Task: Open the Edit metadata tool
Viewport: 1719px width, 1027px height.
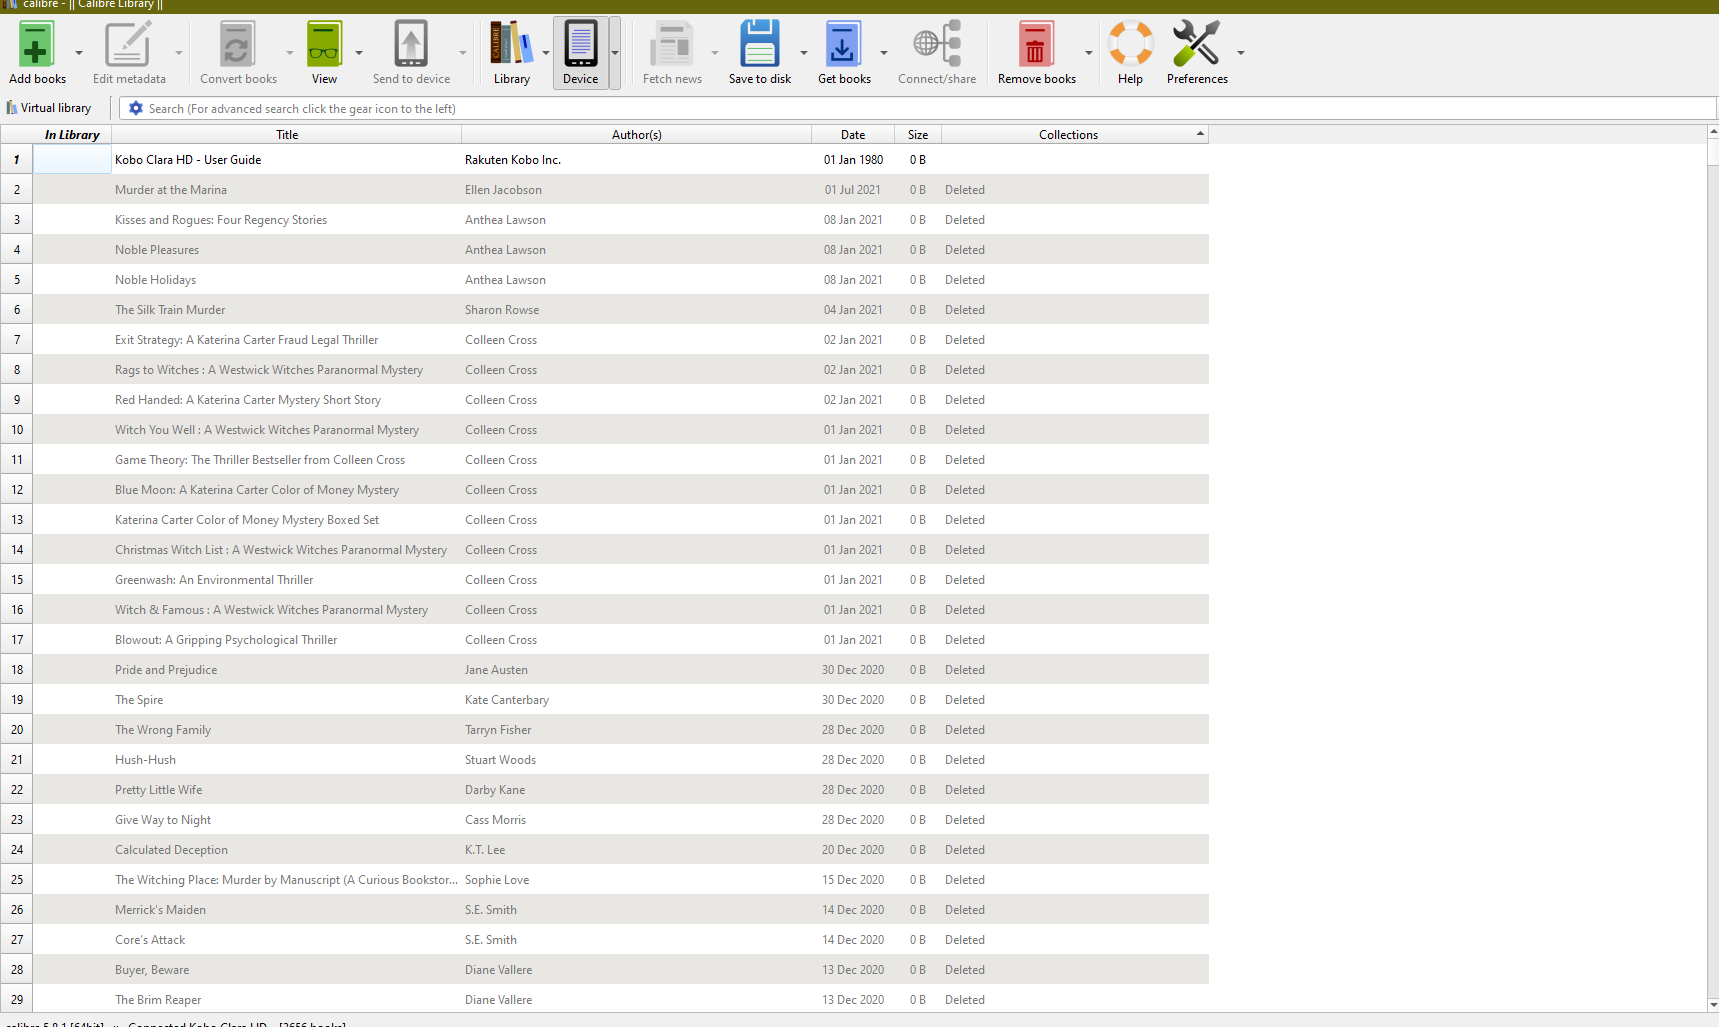Action: coord(129,44)
